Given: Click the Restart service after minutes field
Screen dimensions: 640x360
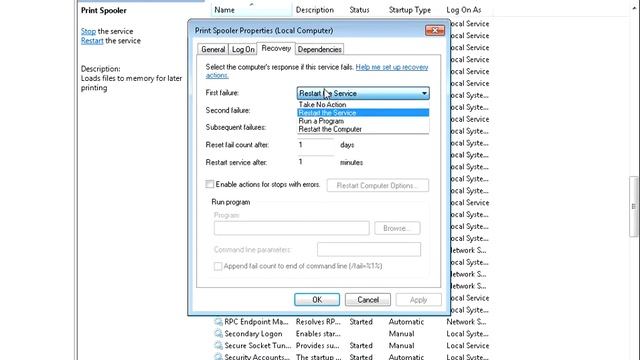Looking at the screenshot, I should coord(316,162).
